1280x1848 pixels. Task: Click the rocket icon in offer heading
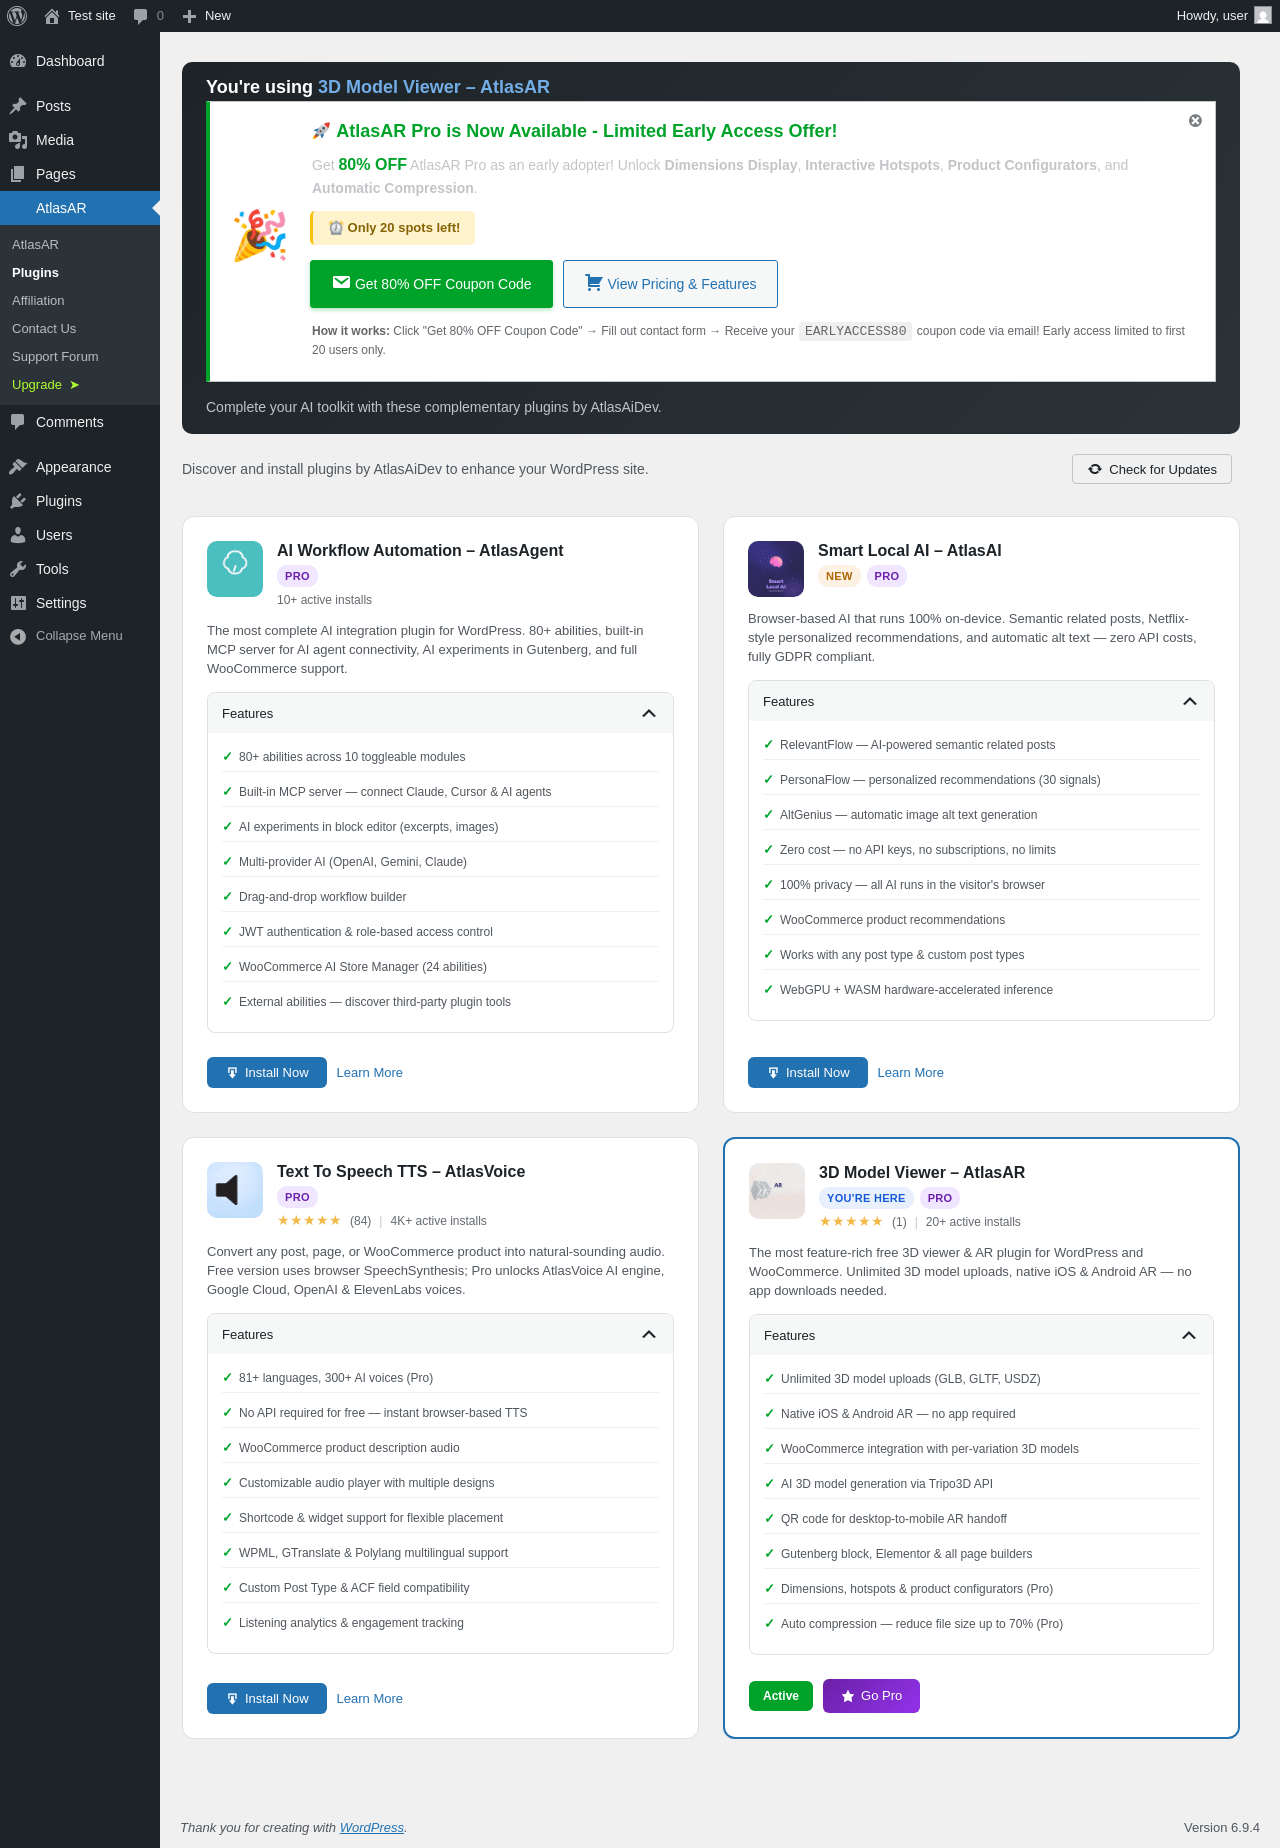coord(321,131)
